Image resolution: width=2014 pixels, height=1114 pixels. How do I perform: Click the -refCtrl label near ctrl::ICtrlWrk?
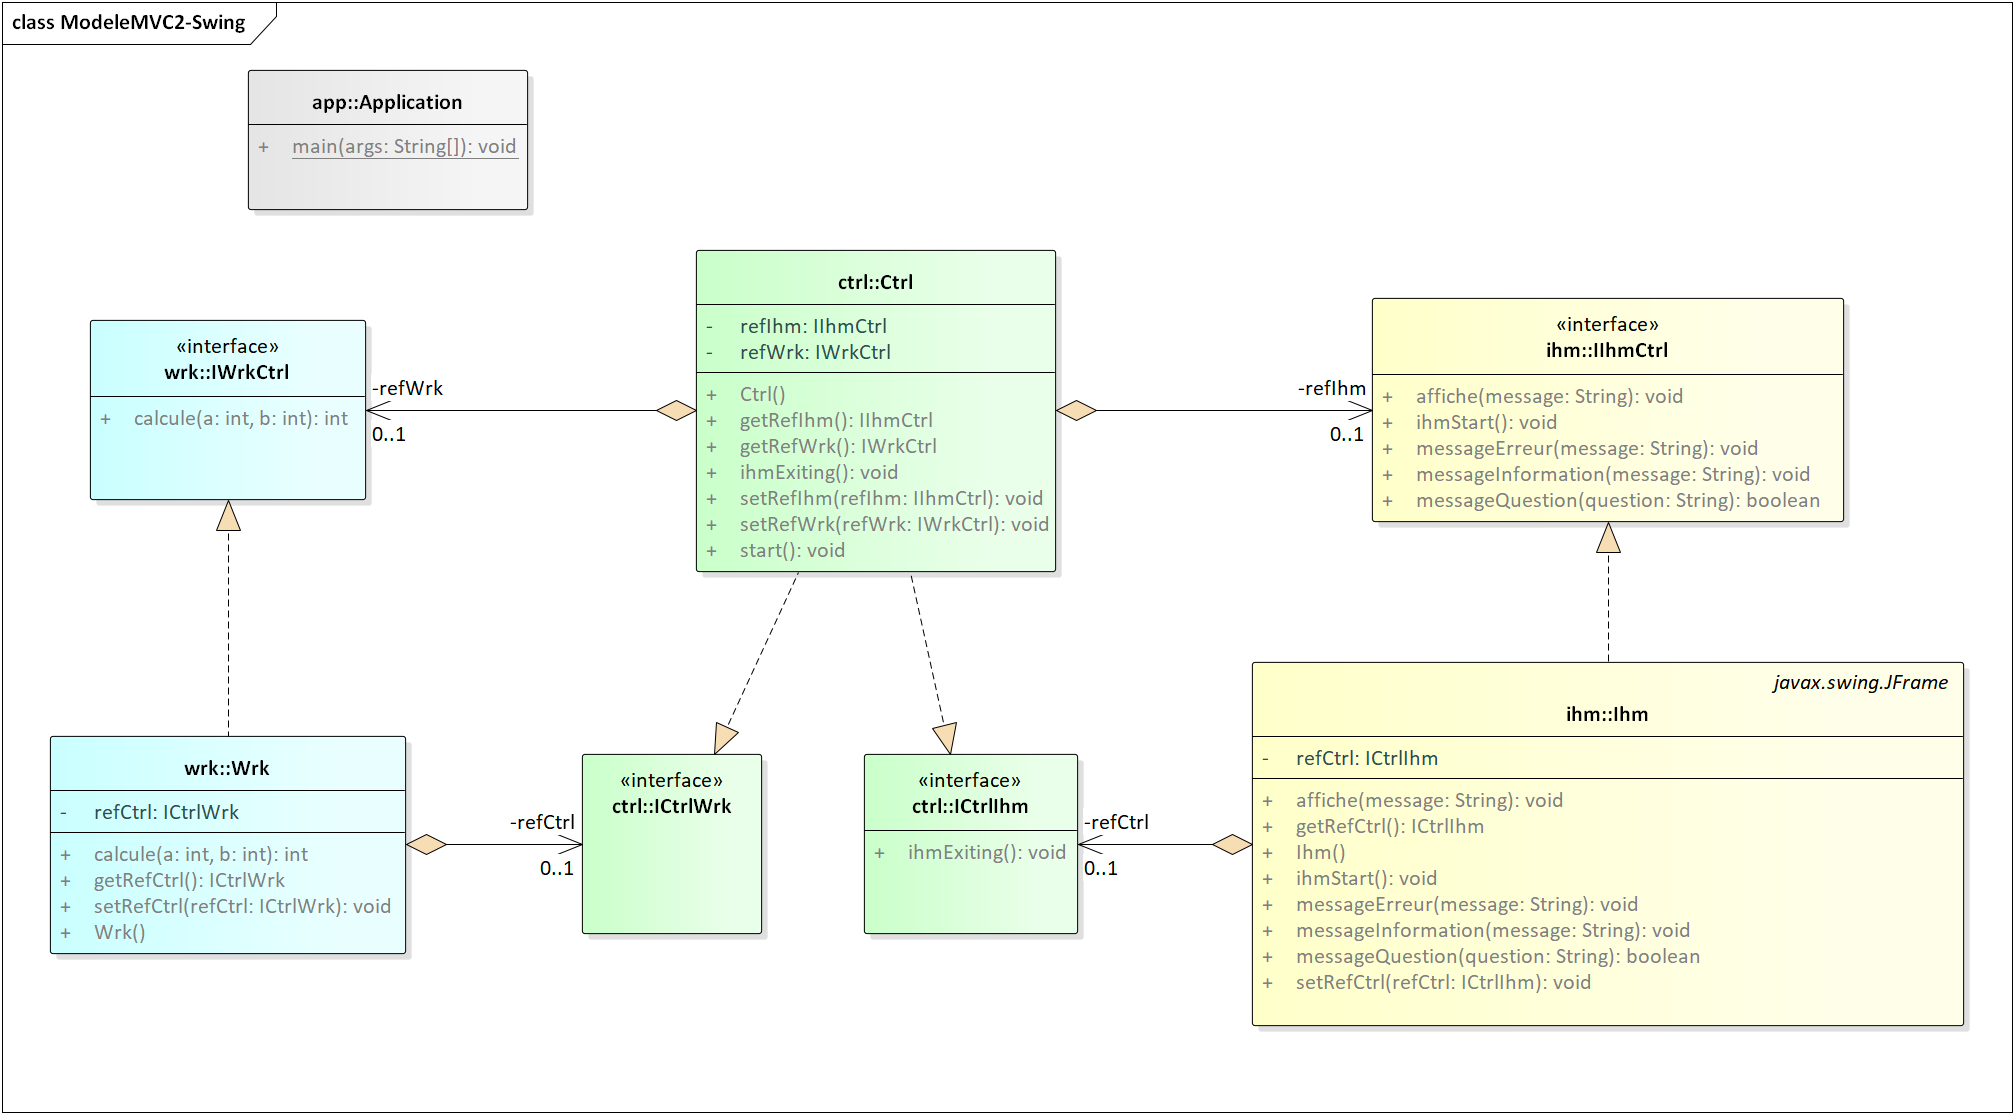coord(542,822)
